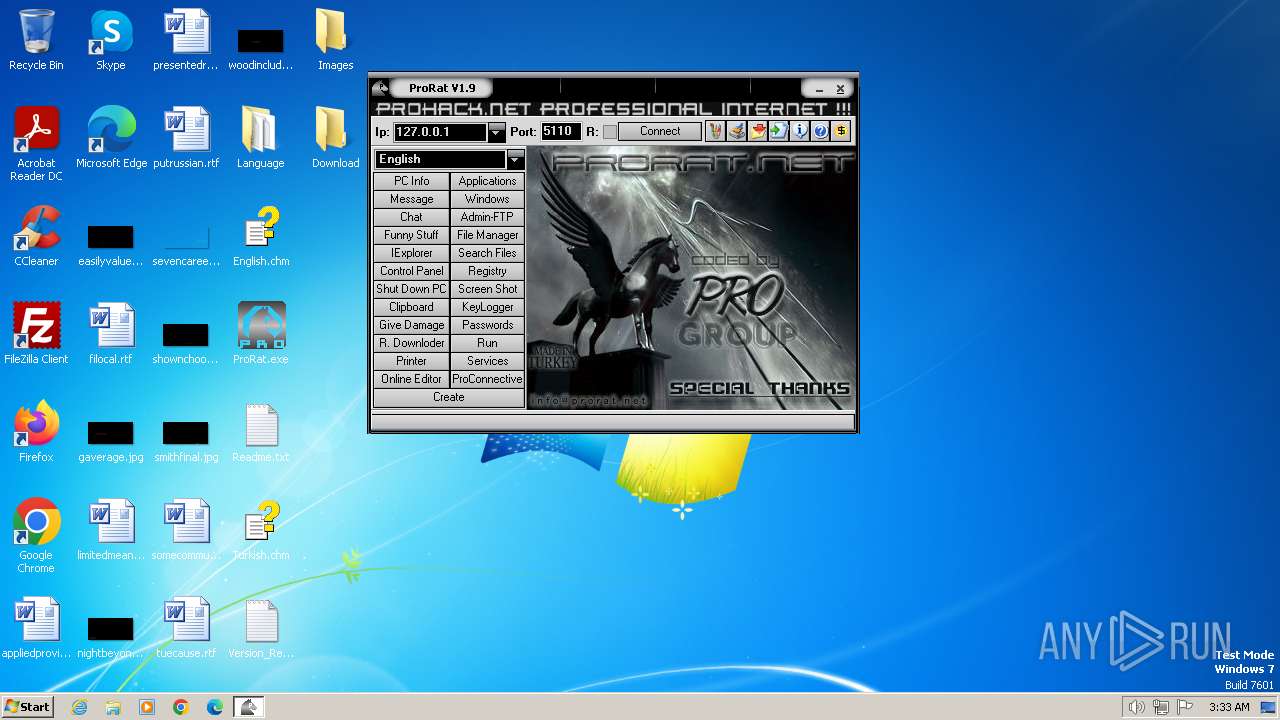The width and height of the screenshot is (1280, 720).
Task: Click the volume speaker tray icon
Action: tap(1136, 707)
